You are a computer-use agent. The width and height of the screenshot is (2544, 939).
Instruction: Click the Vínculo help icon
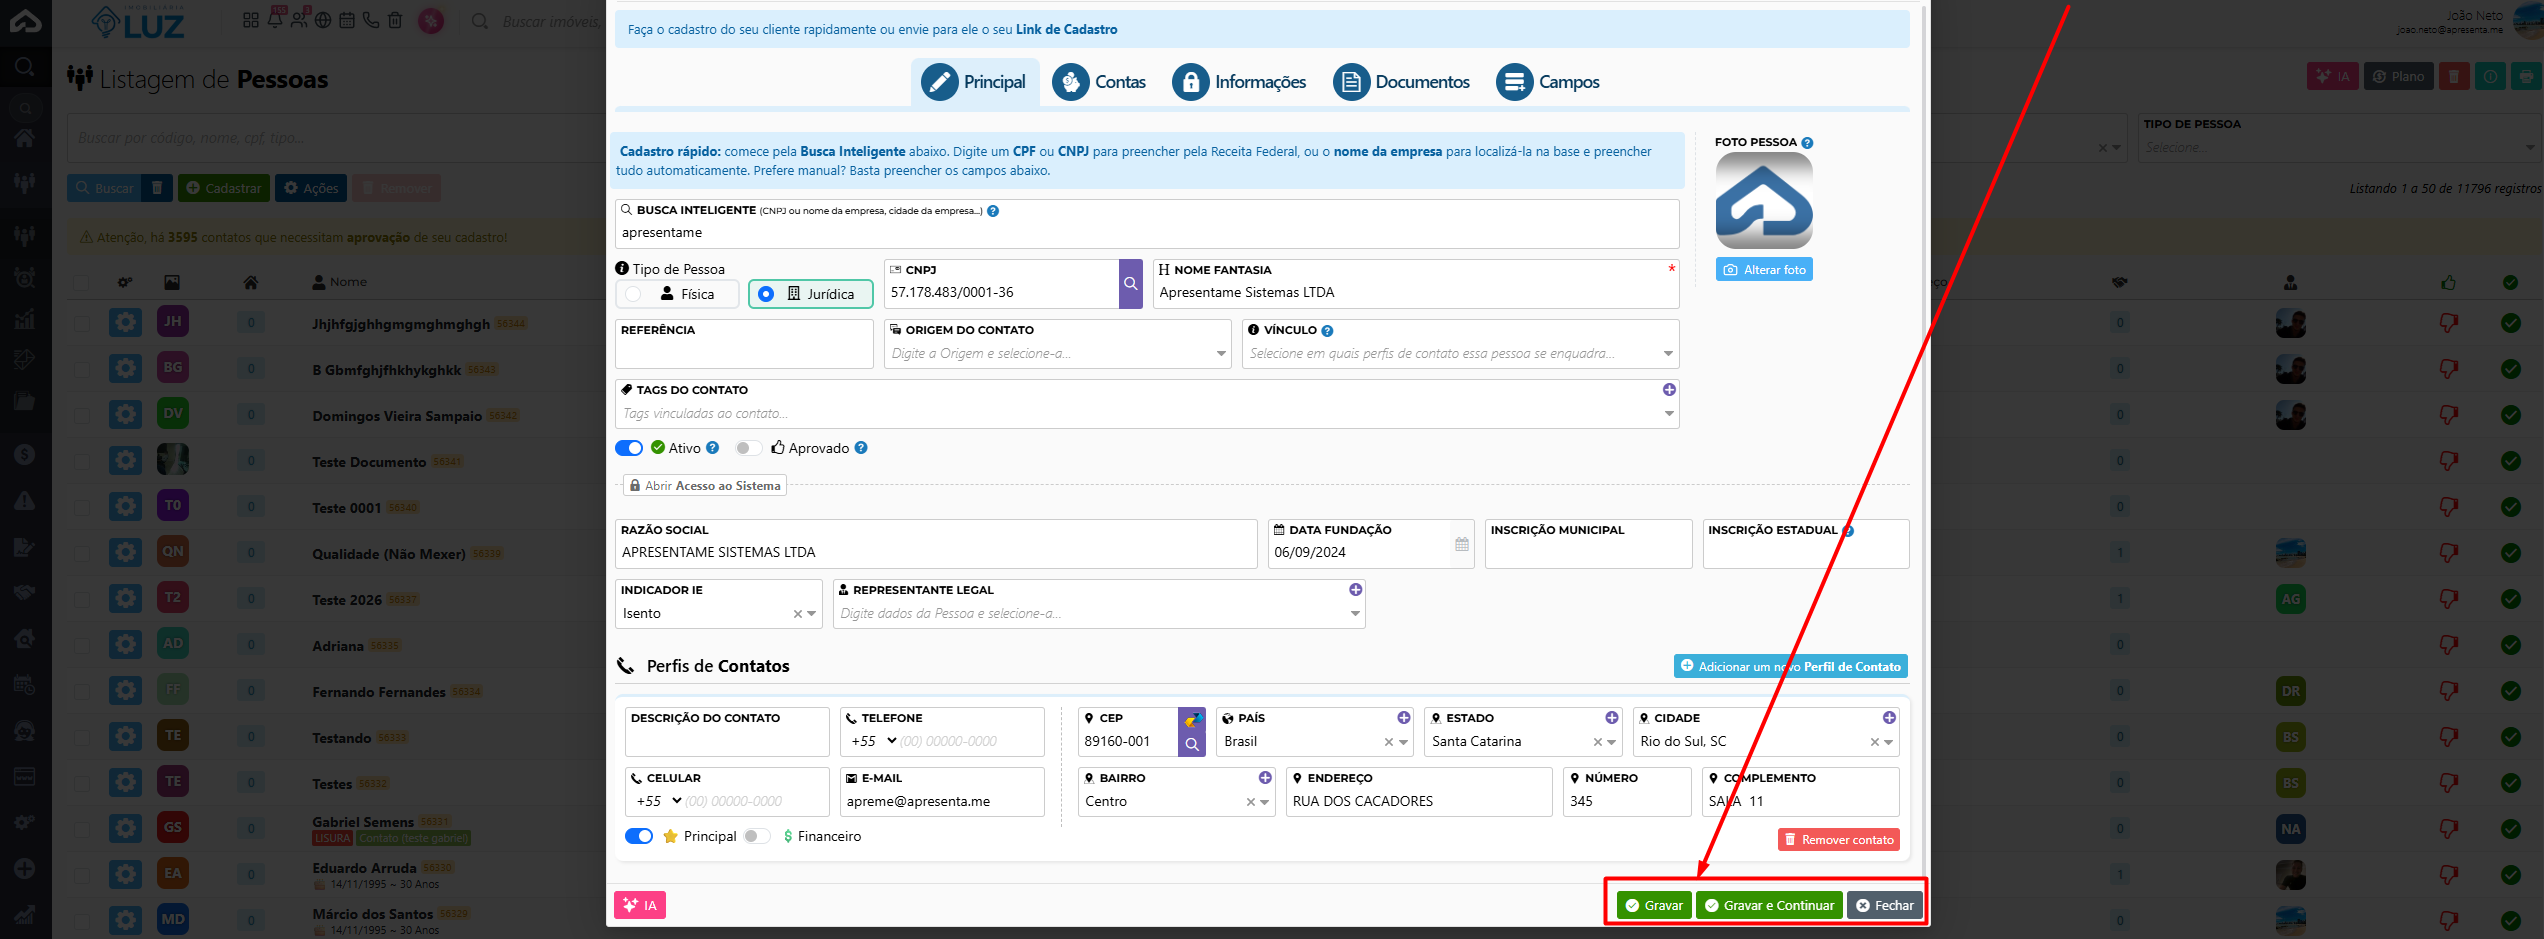click(x=1327, y=331)
